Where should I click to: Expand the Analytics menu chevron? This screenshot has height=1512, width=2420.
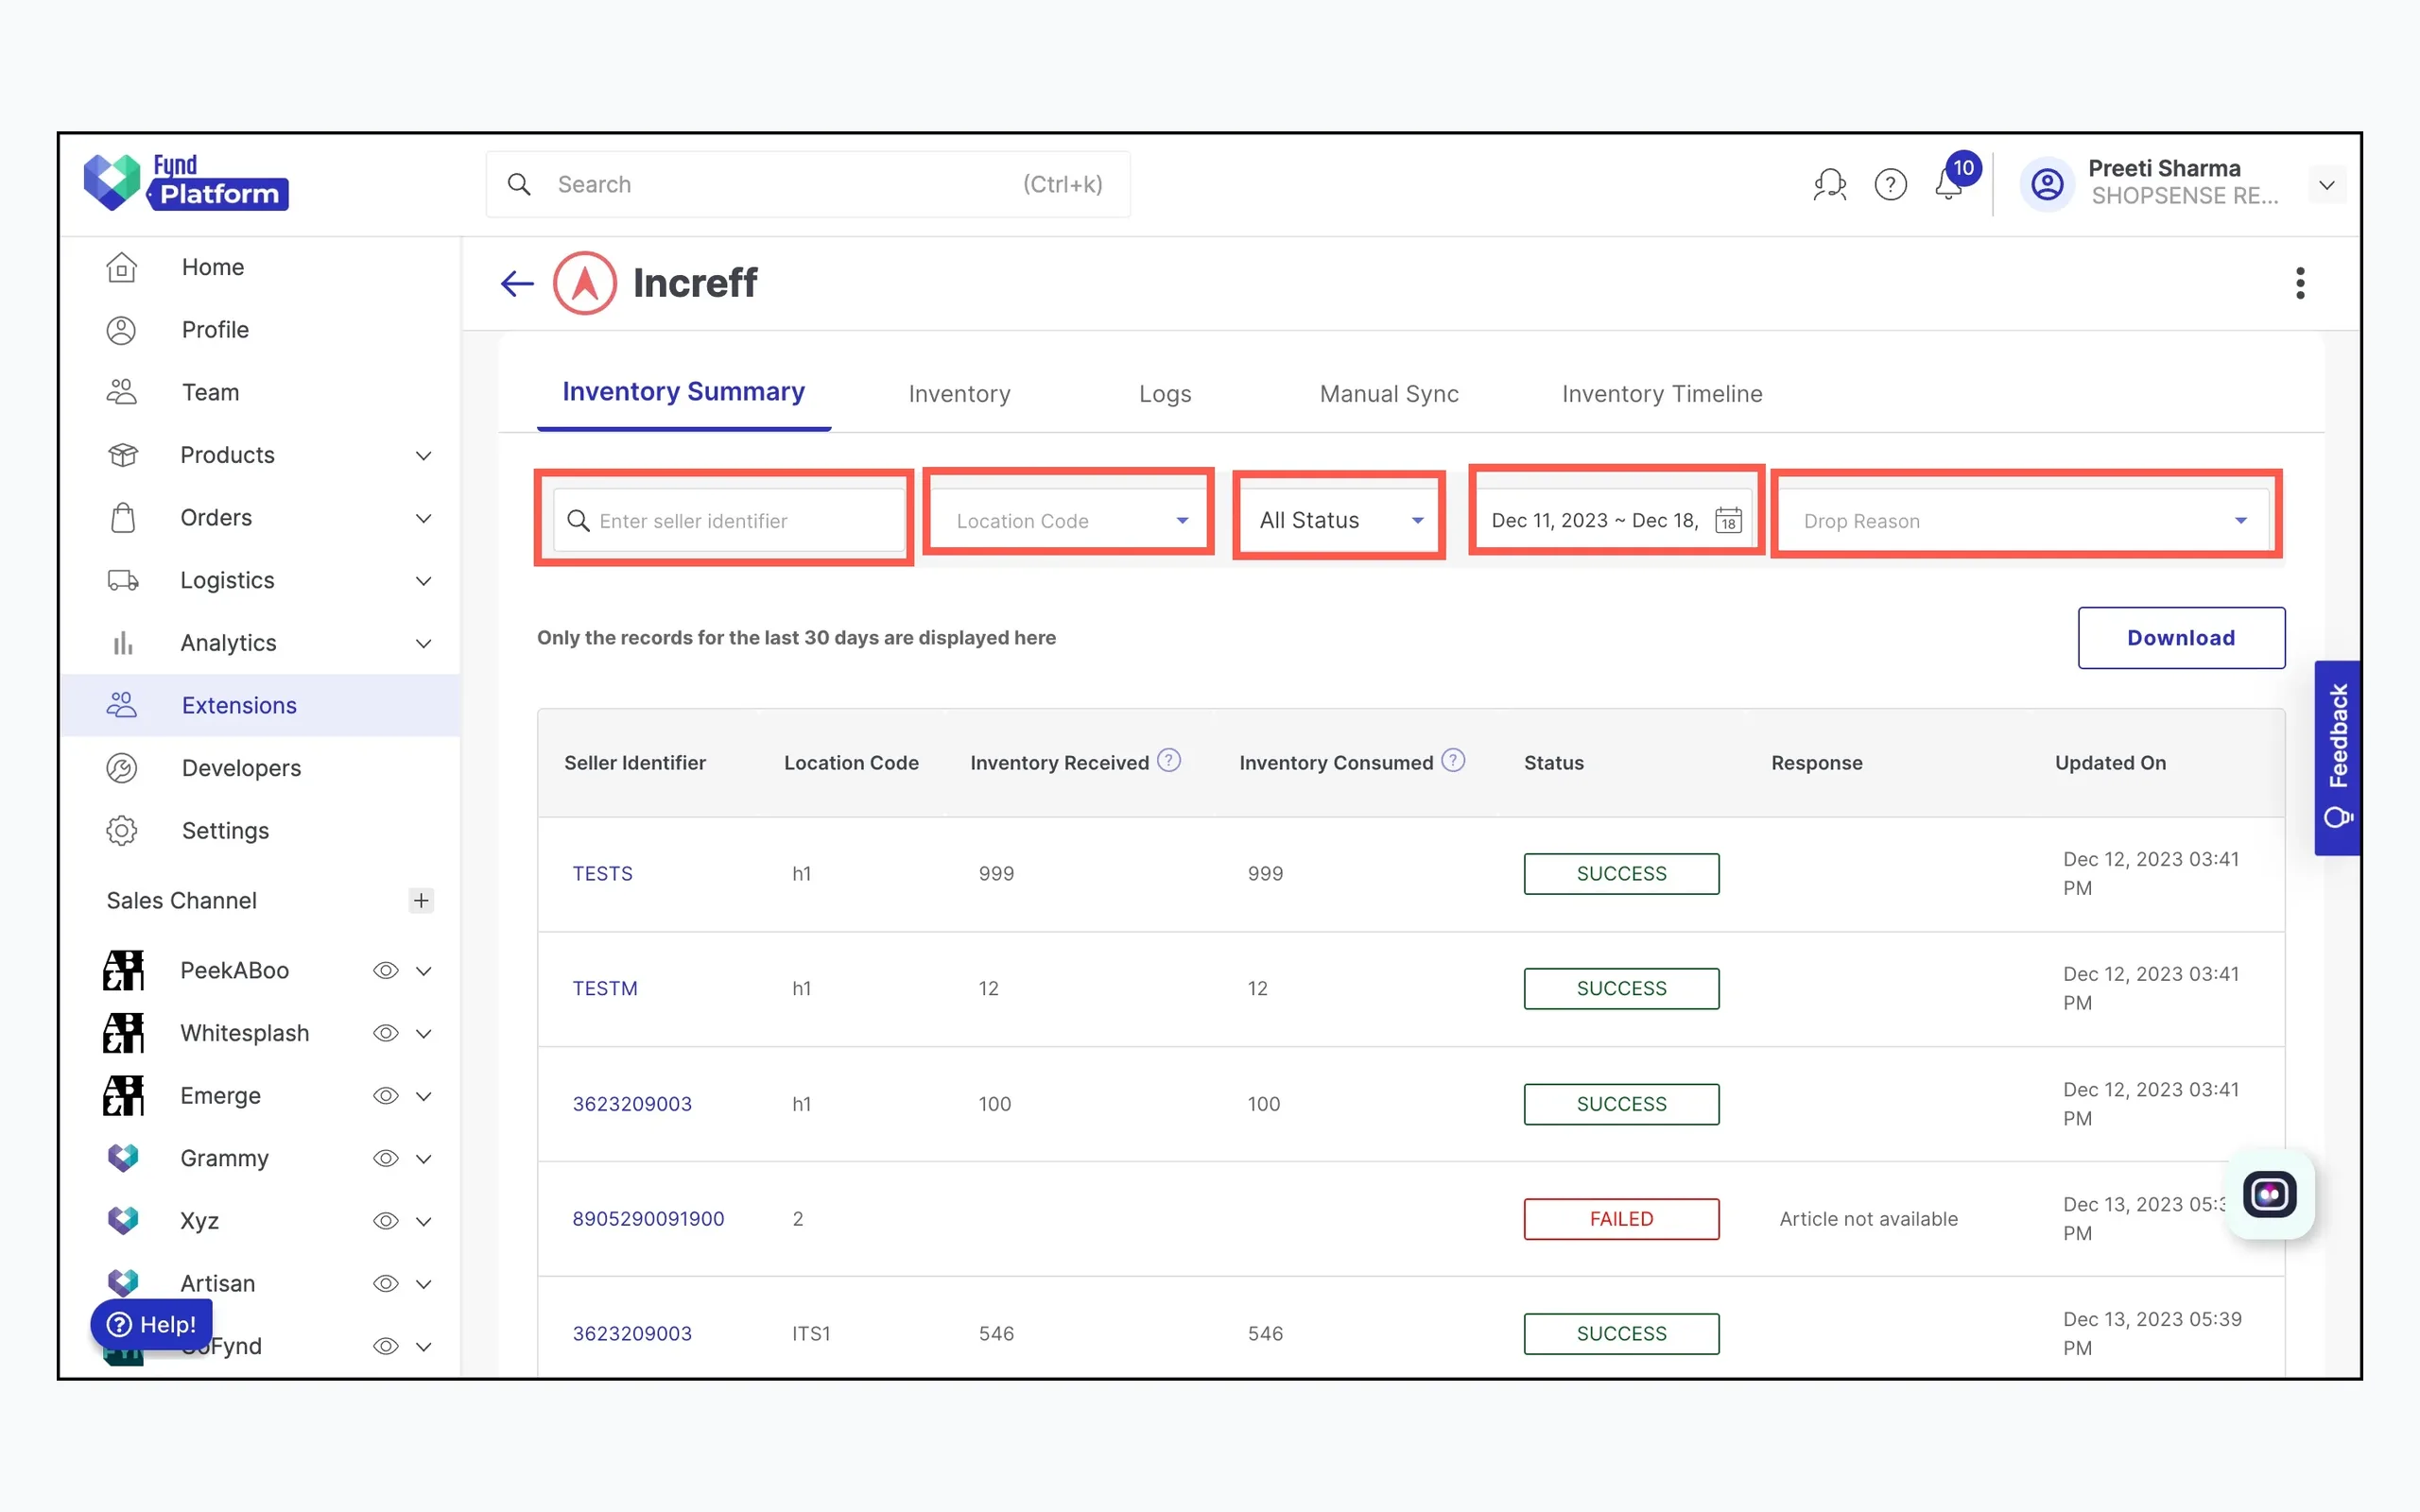(423, 644)
